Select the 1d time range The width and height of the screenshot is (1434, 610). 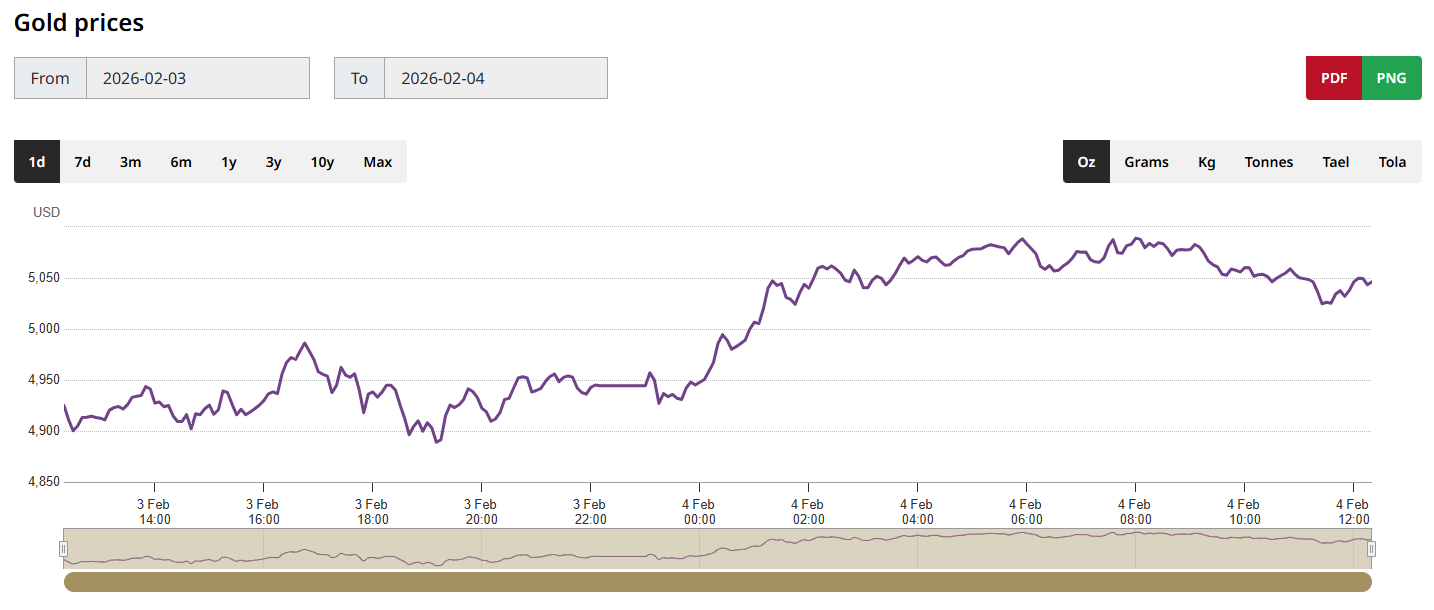[x=37, y=162]
